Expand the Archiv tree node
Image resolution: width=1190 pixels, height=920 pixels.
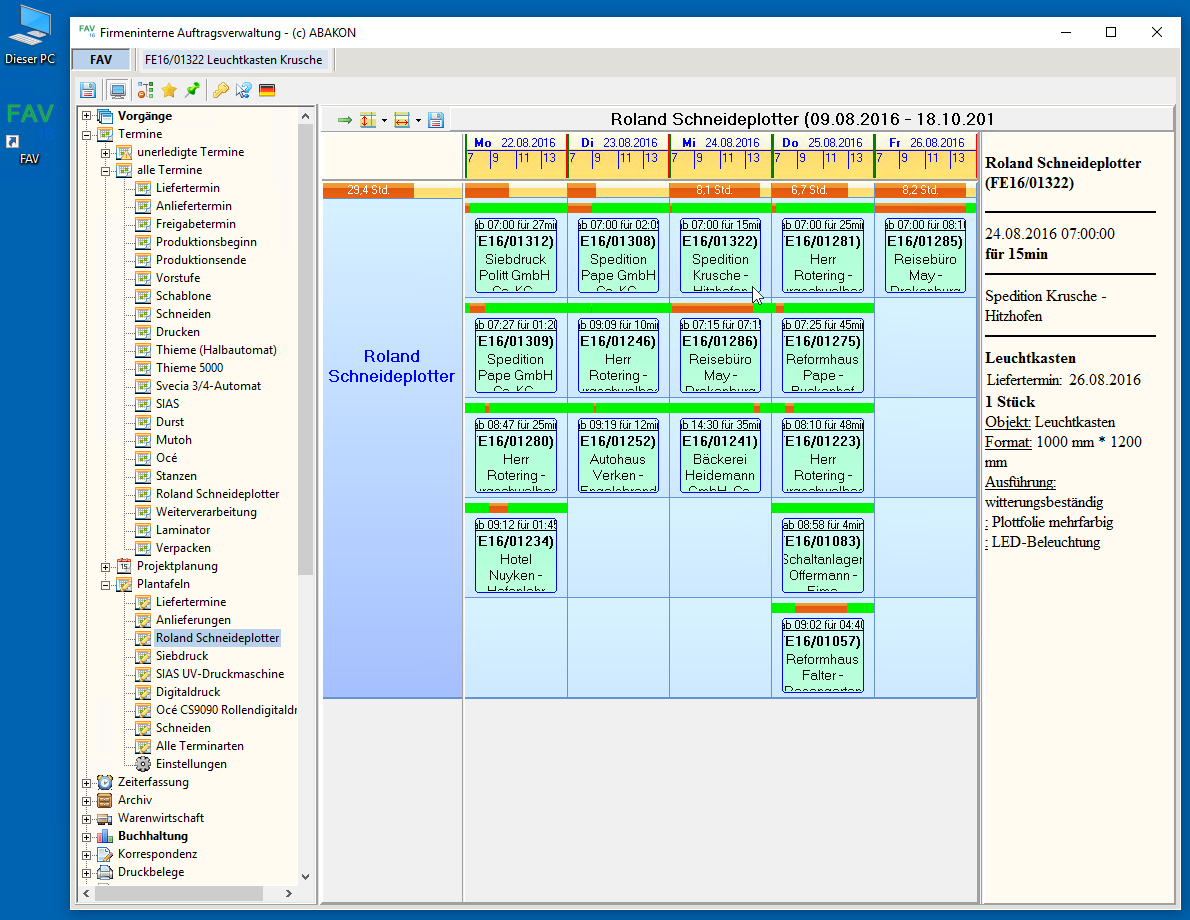point(87,801)
